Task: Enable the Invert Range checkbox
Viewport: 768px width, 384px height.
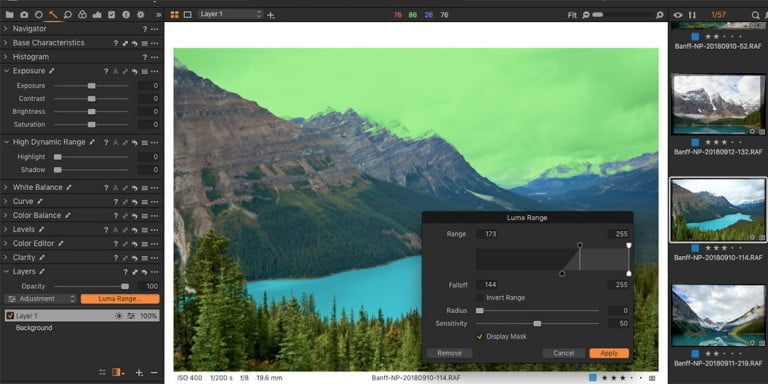Action: coord(480,298)
